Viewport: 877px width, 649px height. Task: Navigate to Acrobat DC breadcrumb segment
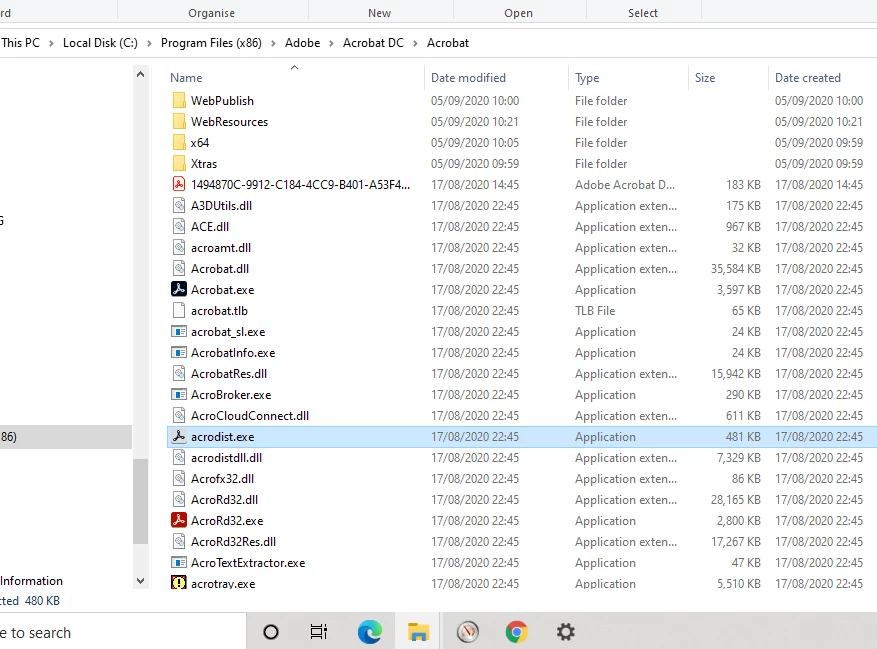click(x=373, y=43)
